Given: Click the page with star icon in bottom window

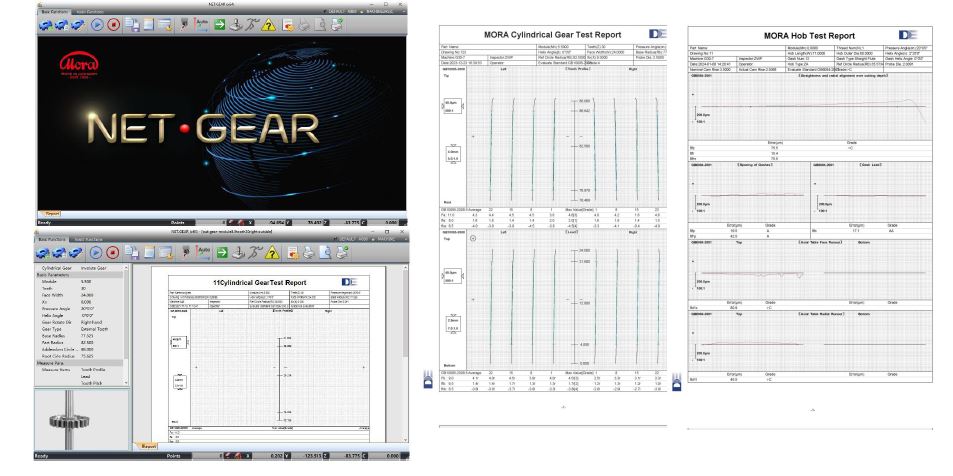Looking at the screenshot, I should pos(165,252).
